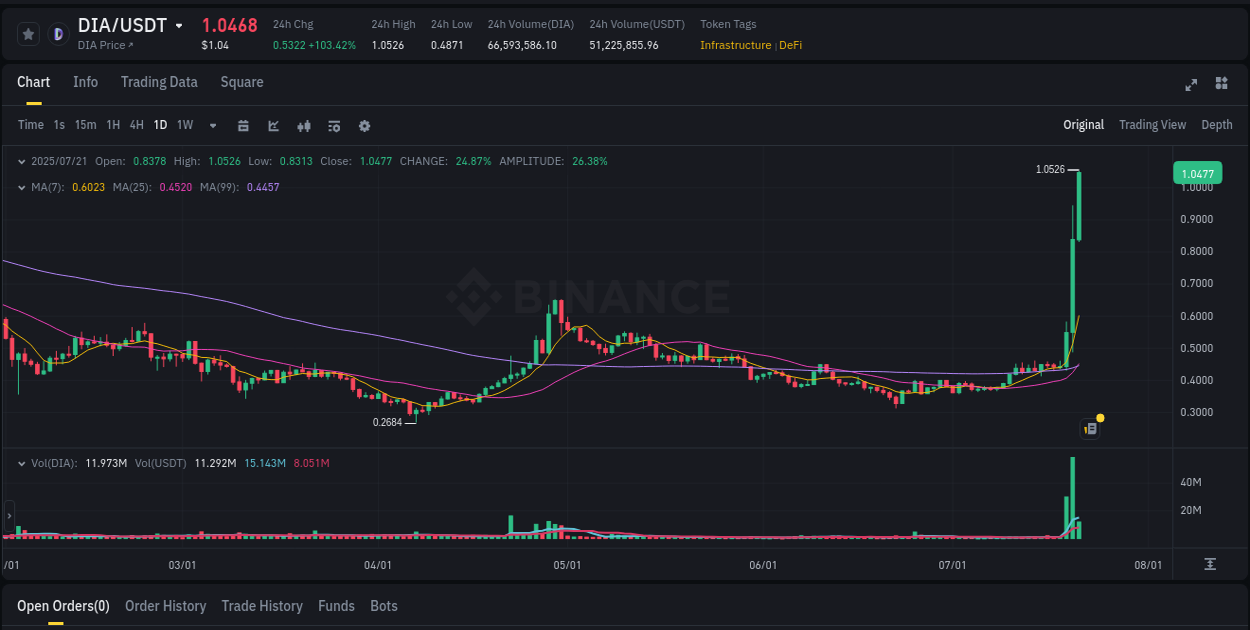1250x630 pixels.
Task: Collapse the OHLC info row chevron
Action: pos(22,161)
